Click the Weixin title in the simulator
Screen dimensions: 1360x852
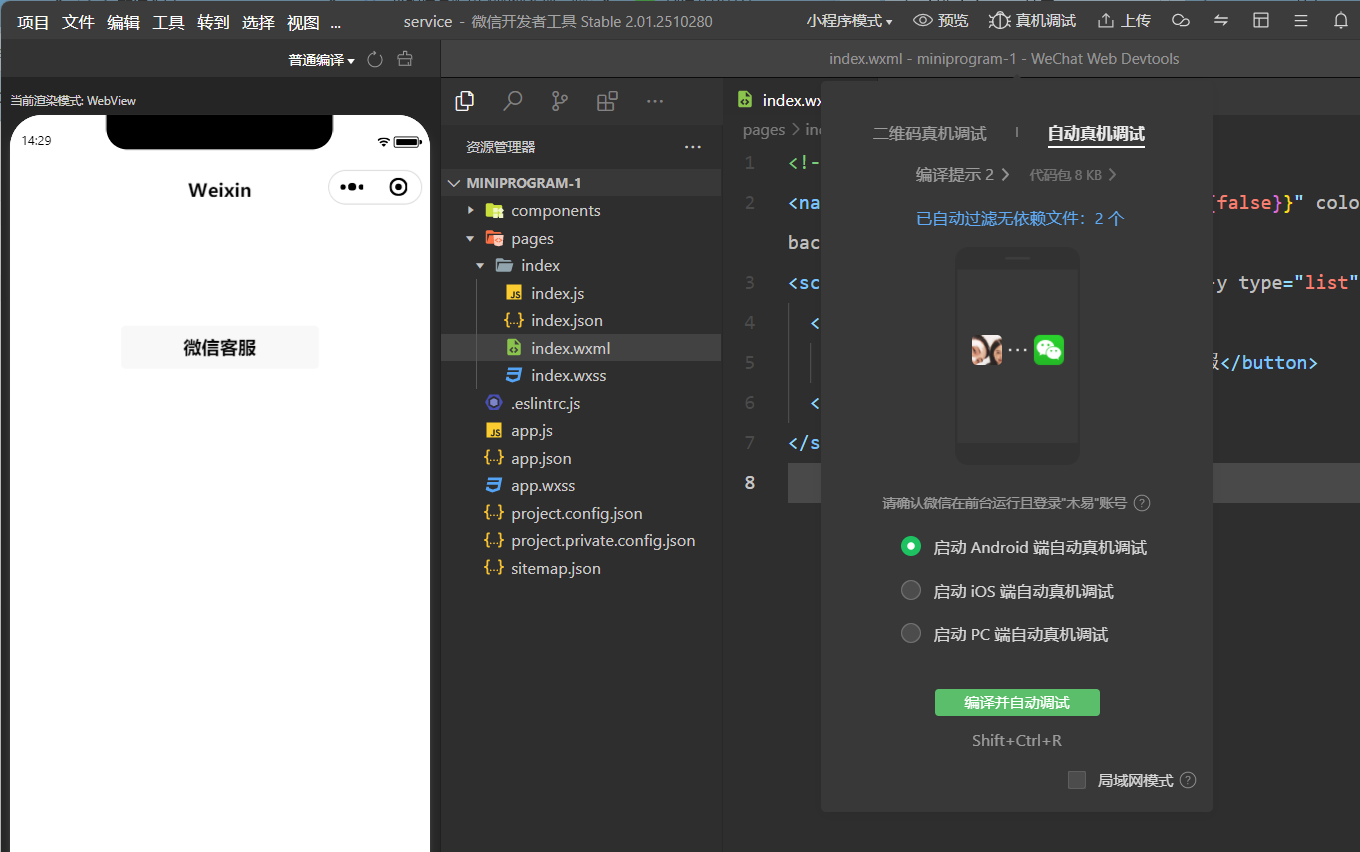point(220,190)
